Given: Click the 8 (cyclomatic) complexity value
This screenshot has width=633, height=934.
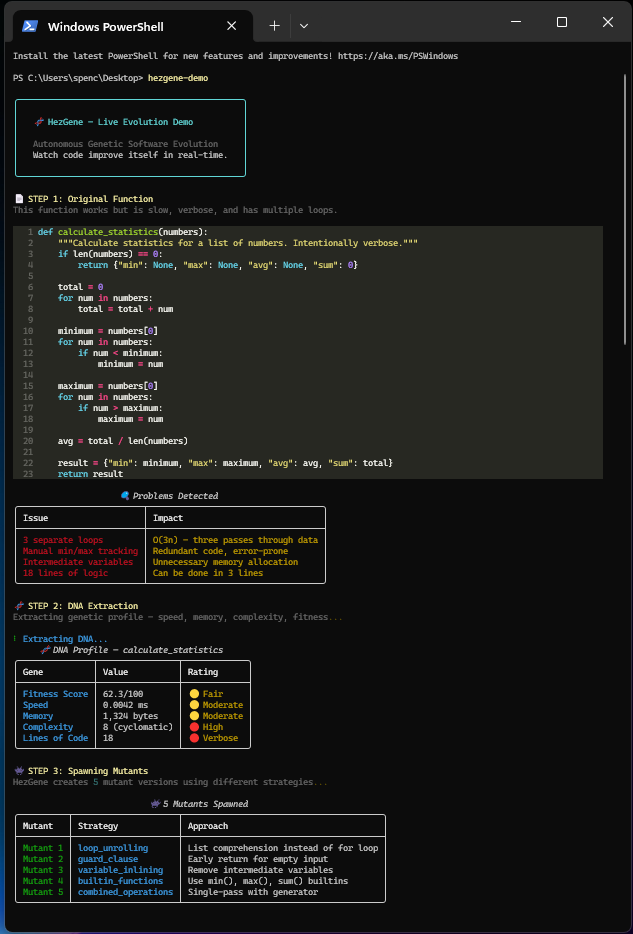Looking at the screenshot, I should pyautogui.click(x=138, y=727).
